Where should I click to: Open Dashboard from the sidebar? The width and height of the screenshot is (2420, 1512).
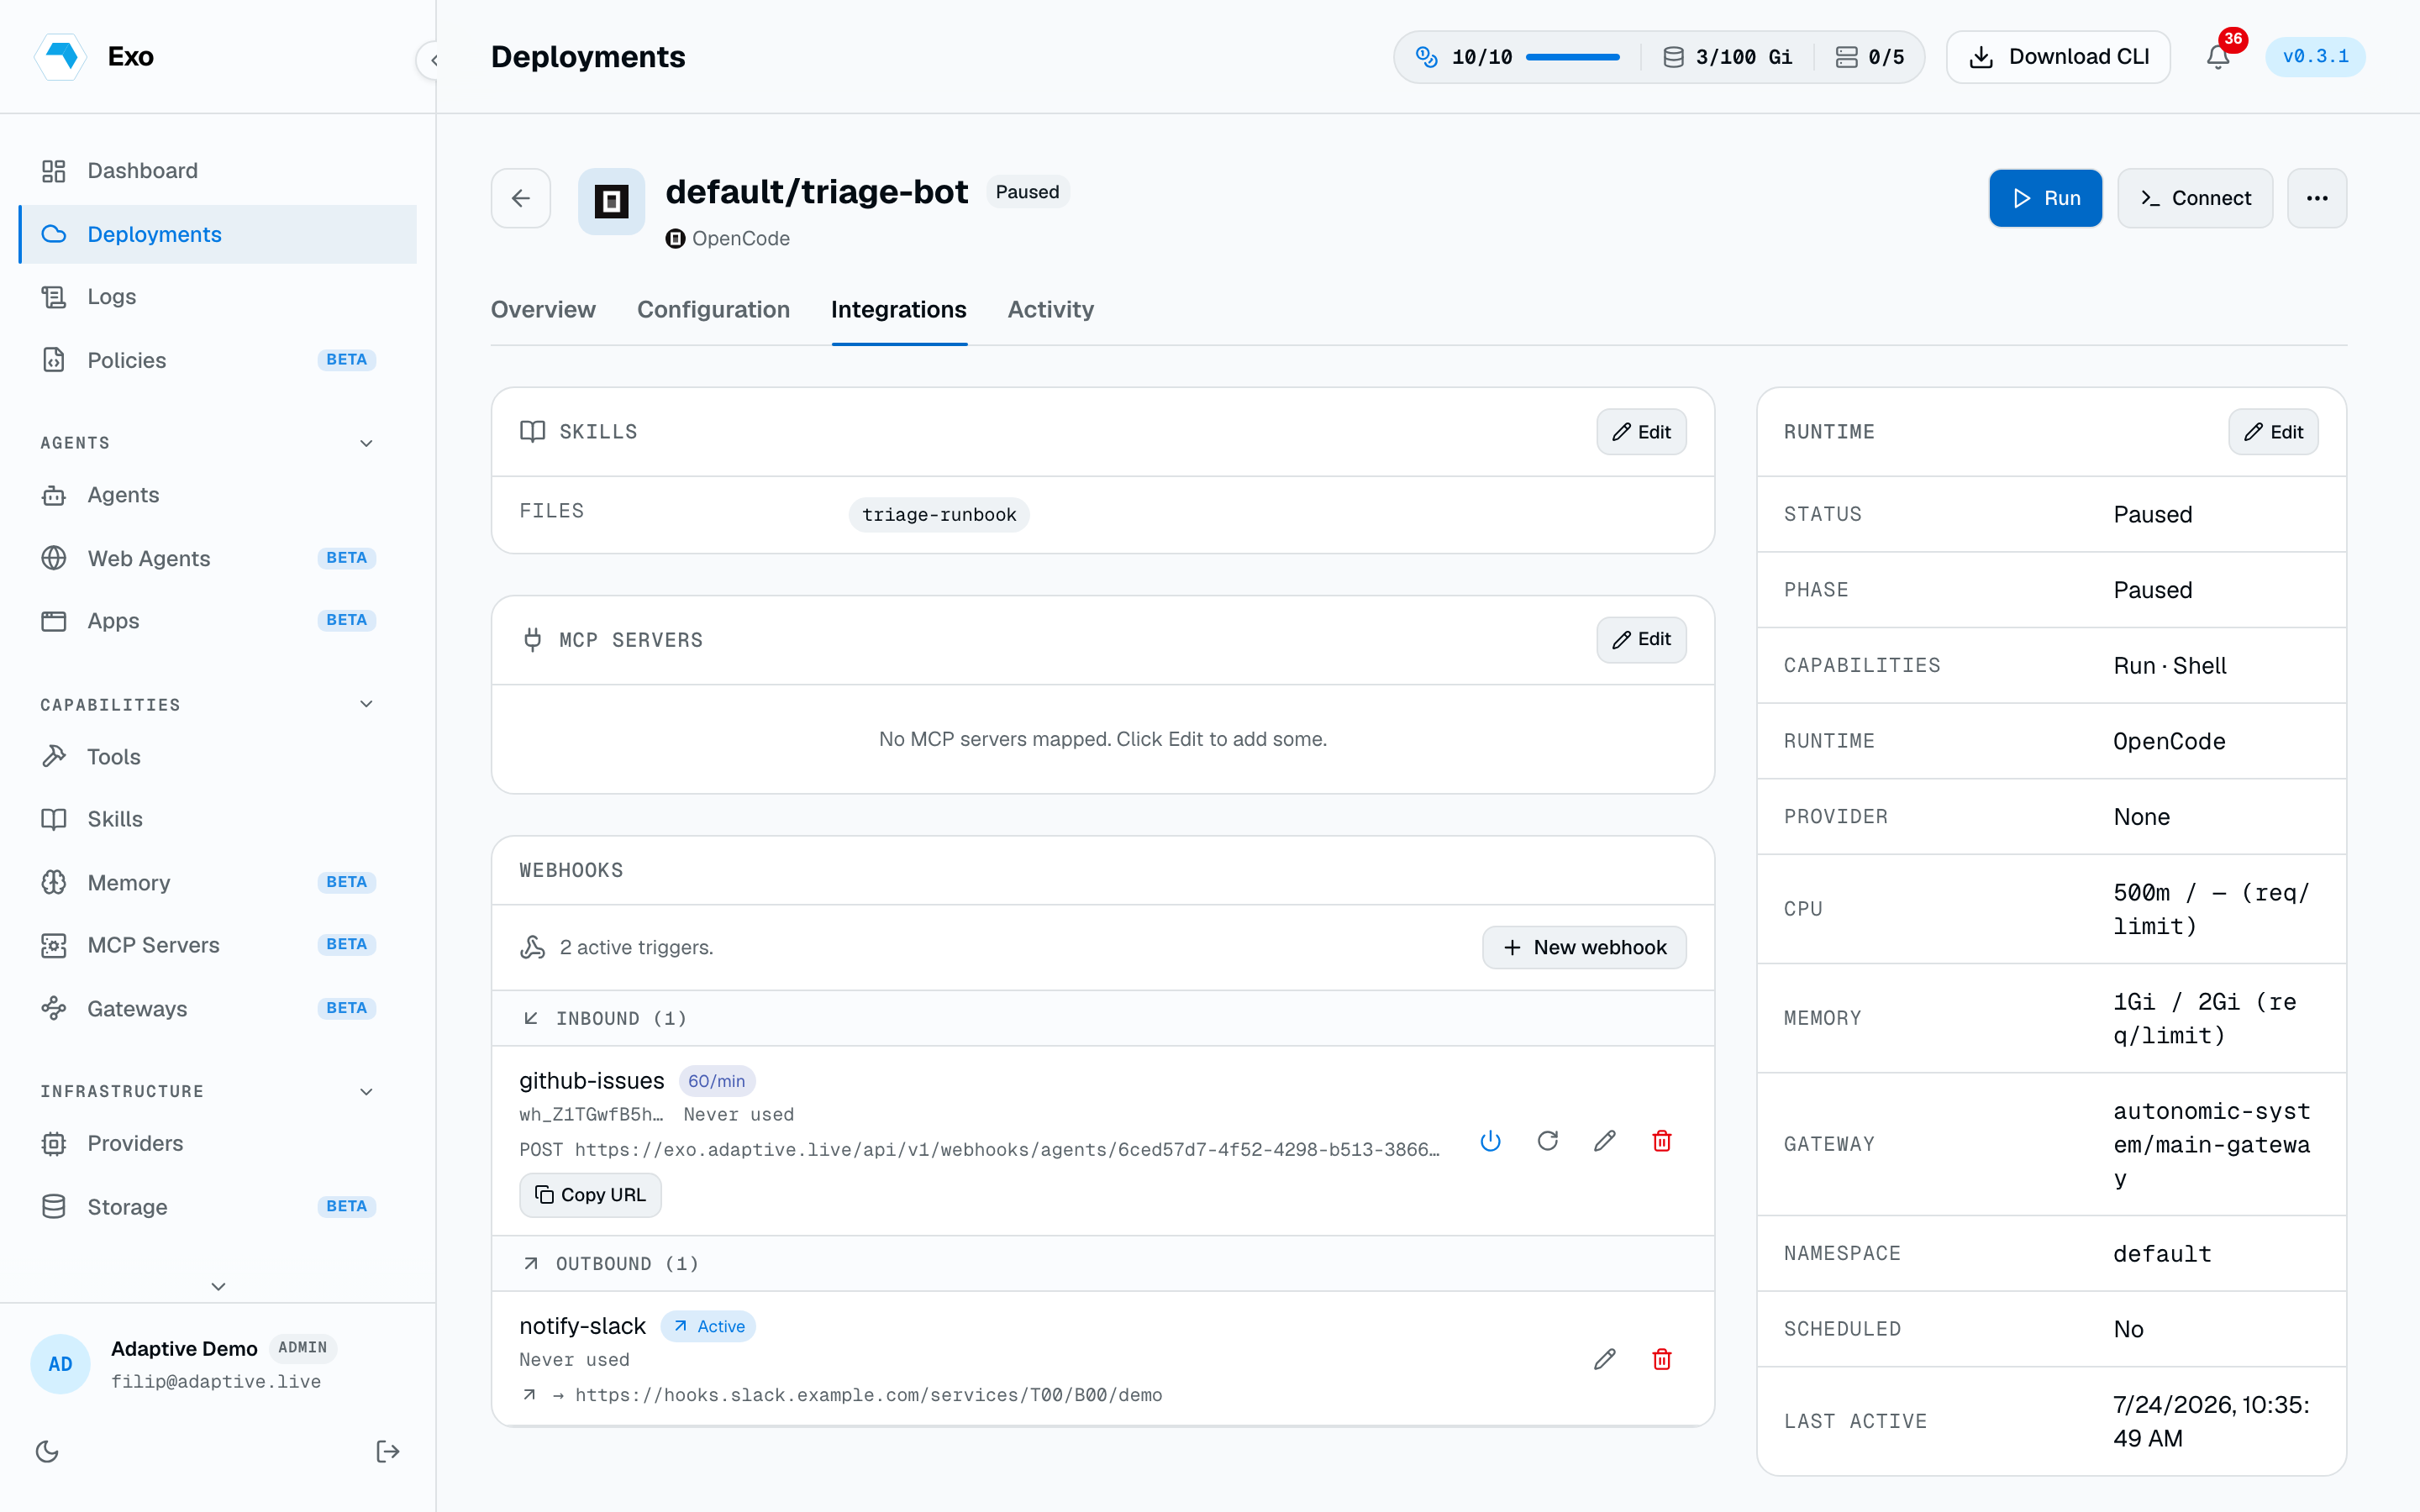(218, 171)
